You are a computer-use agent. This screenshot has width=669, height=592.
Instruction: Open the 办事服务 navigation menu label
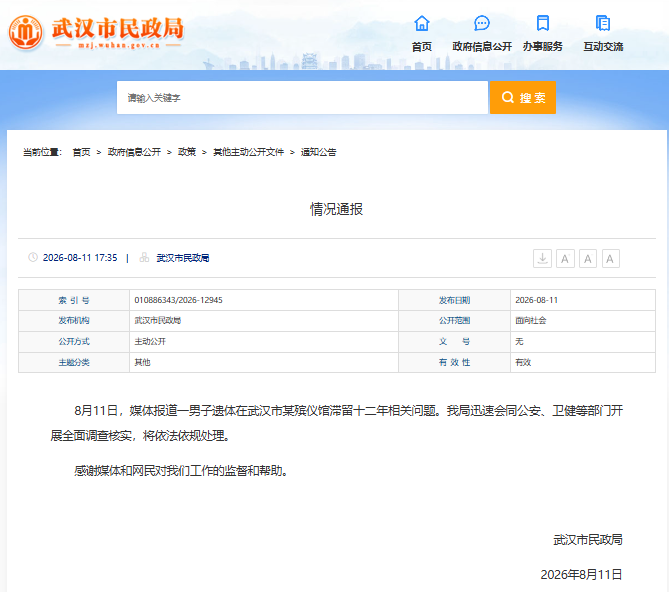tap(543, 46)
